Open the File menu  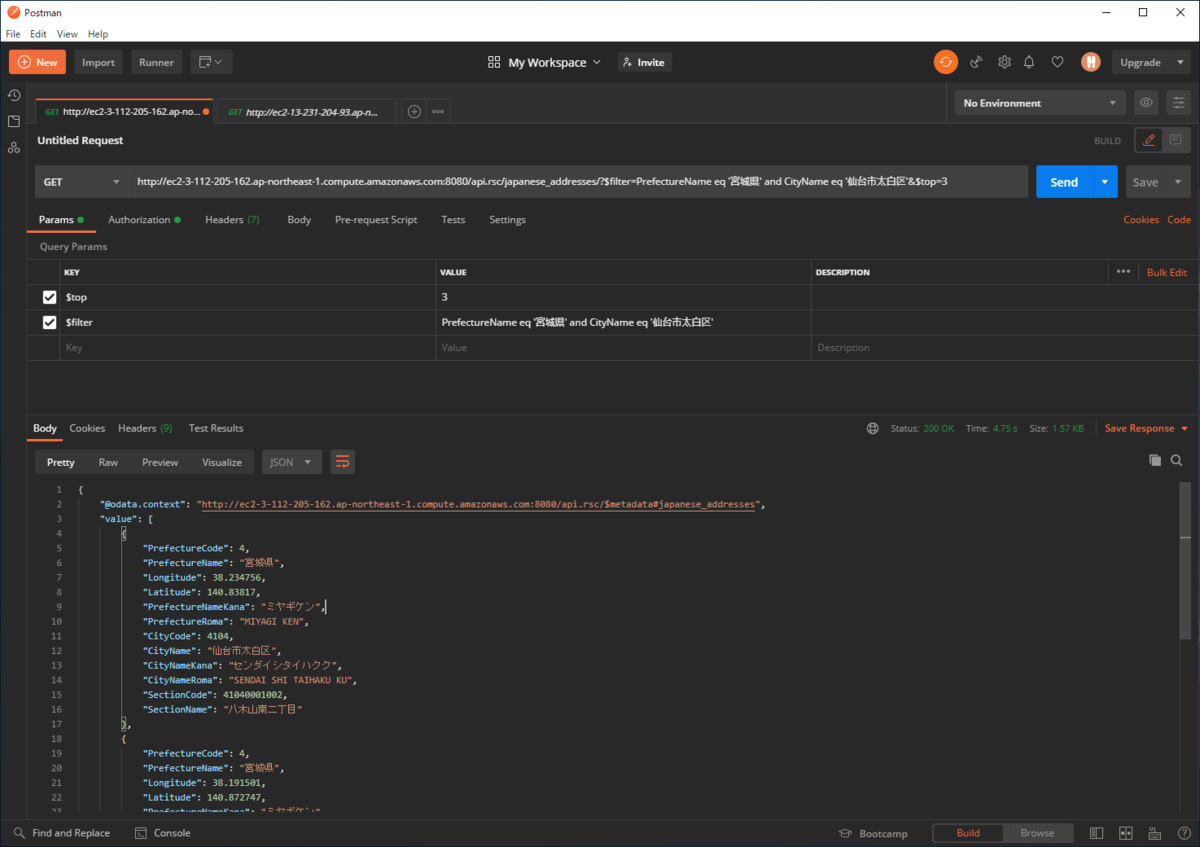13,34
